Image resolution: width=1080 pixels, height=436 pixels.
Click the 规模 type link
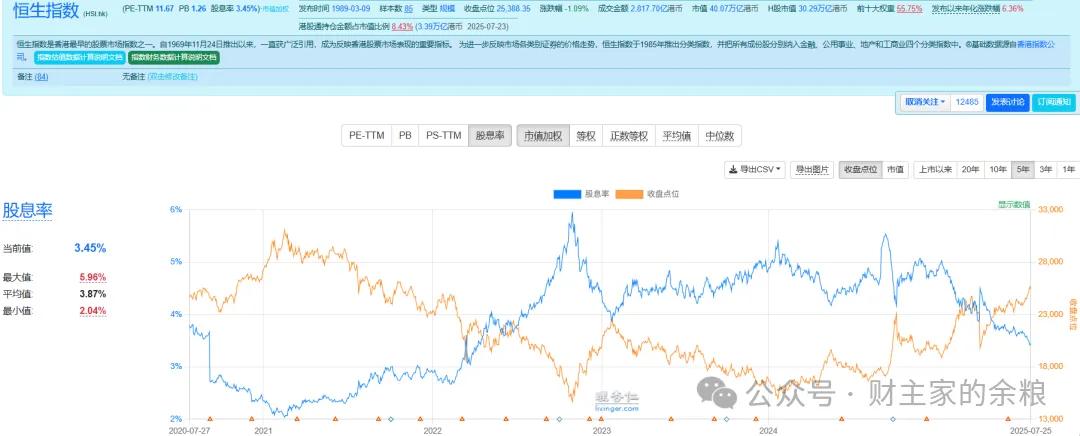pyautogui.click(x=448, y=9)
